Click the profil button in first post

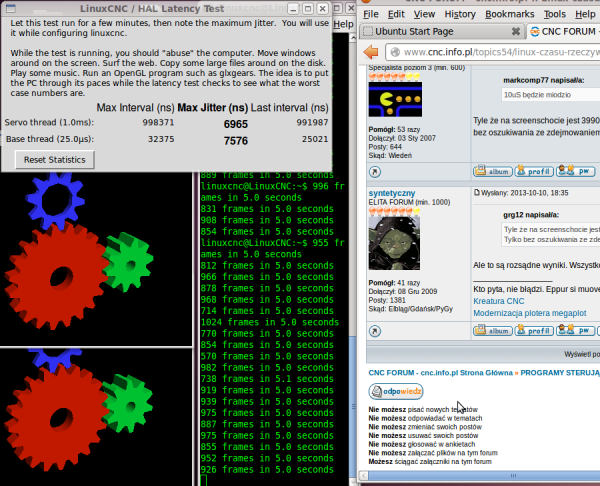pyautogui.click(x=534, y=171)
